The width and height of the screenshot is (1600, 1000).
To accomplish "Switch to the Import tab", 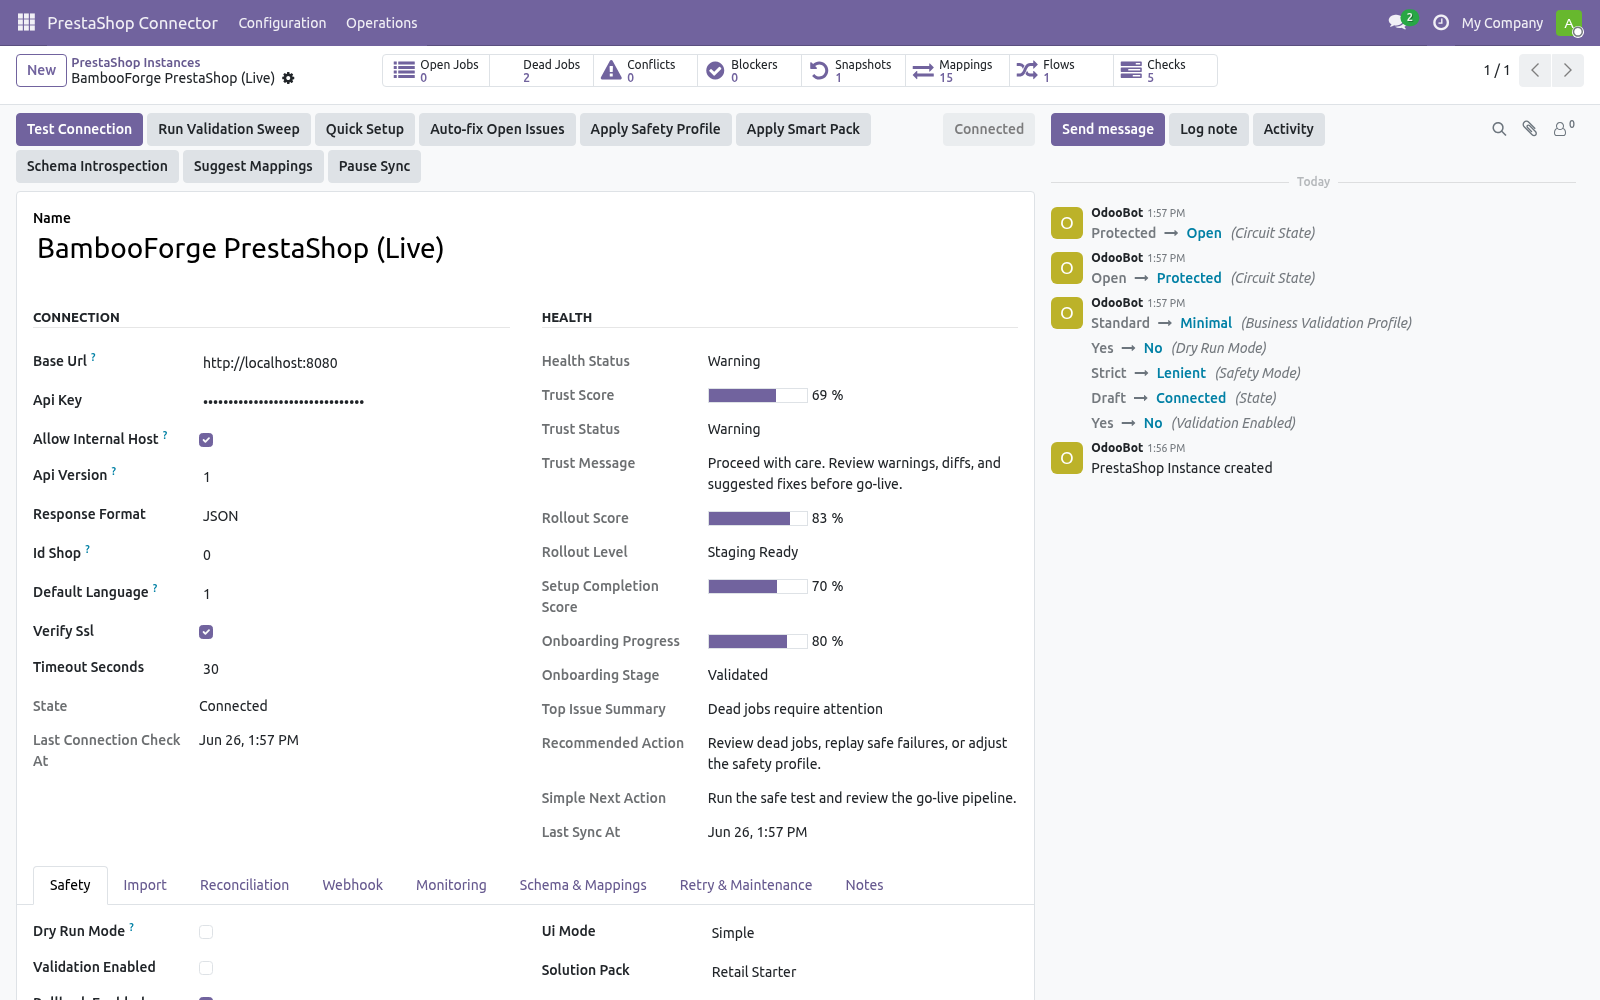I will point(145,885).
